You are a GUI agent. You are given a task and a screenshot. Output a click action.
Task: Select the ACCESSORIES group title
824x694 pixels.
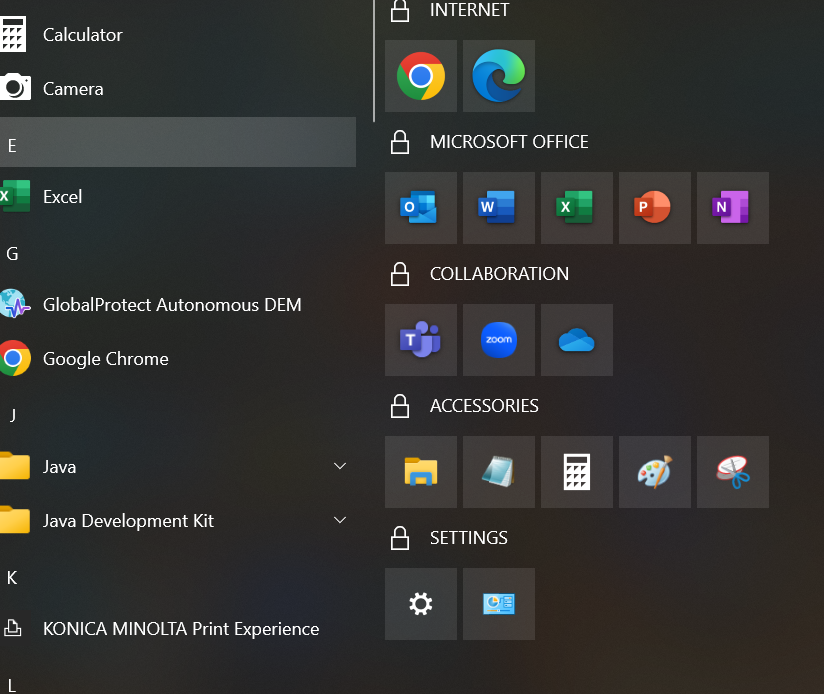[x=484, y=406]
